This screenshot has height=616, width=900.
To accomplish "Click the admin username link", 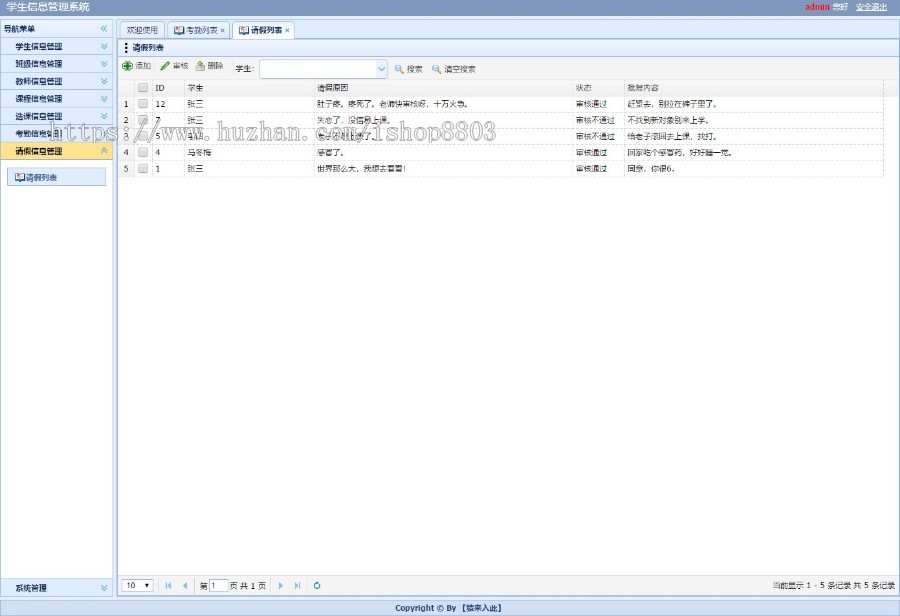I will (818, 6).
